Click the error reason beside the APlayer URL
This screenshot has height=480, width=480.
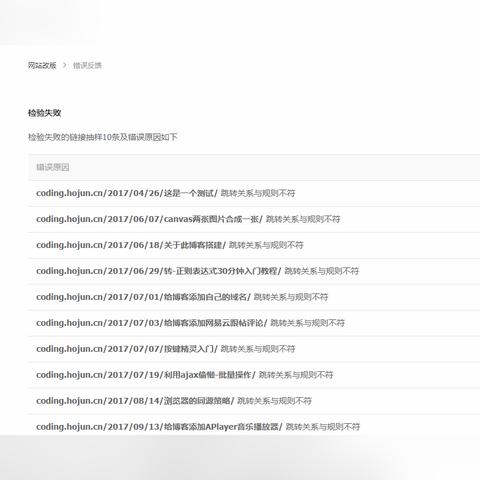point(323,427)
